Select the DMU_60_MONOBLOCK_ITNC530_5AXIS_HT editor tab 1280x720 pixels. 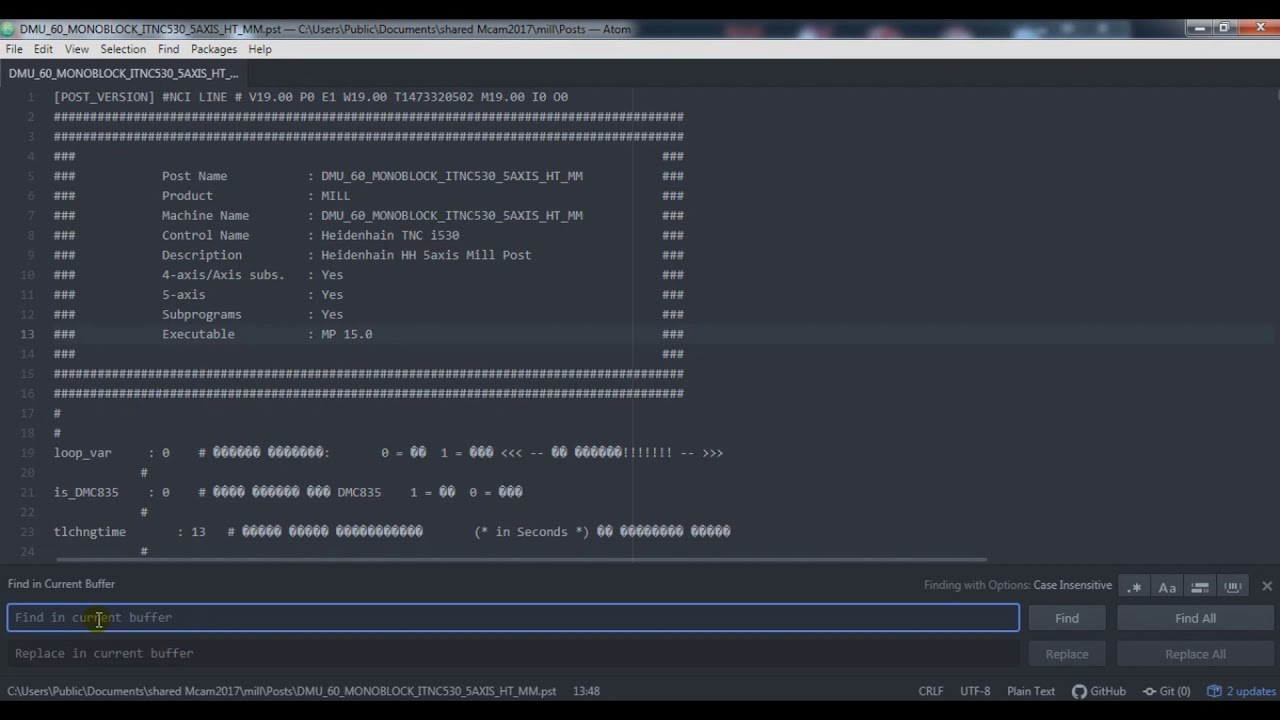[124, 73]
